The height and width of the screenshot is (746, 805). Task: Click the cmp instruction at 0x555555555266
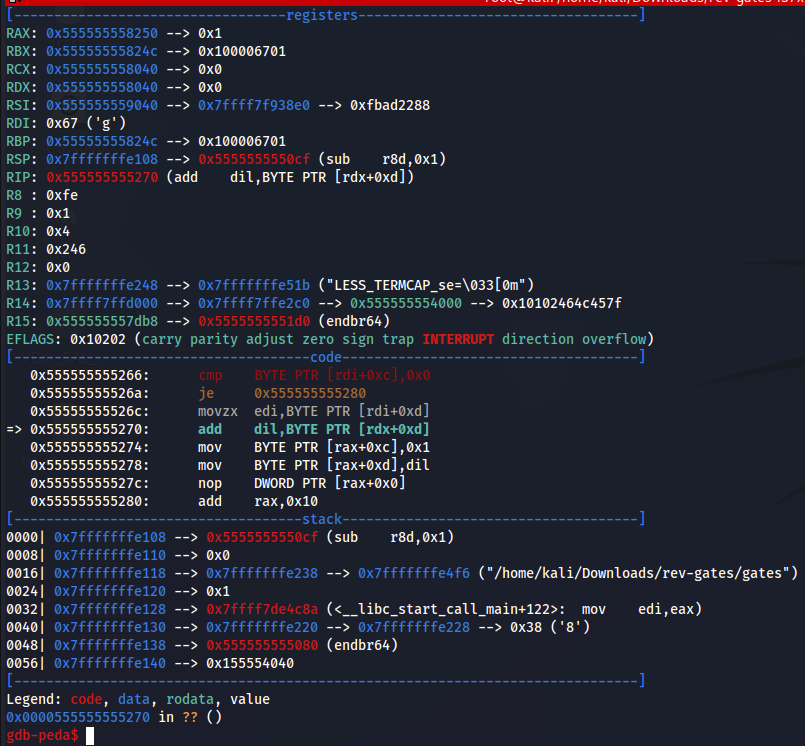314,375
